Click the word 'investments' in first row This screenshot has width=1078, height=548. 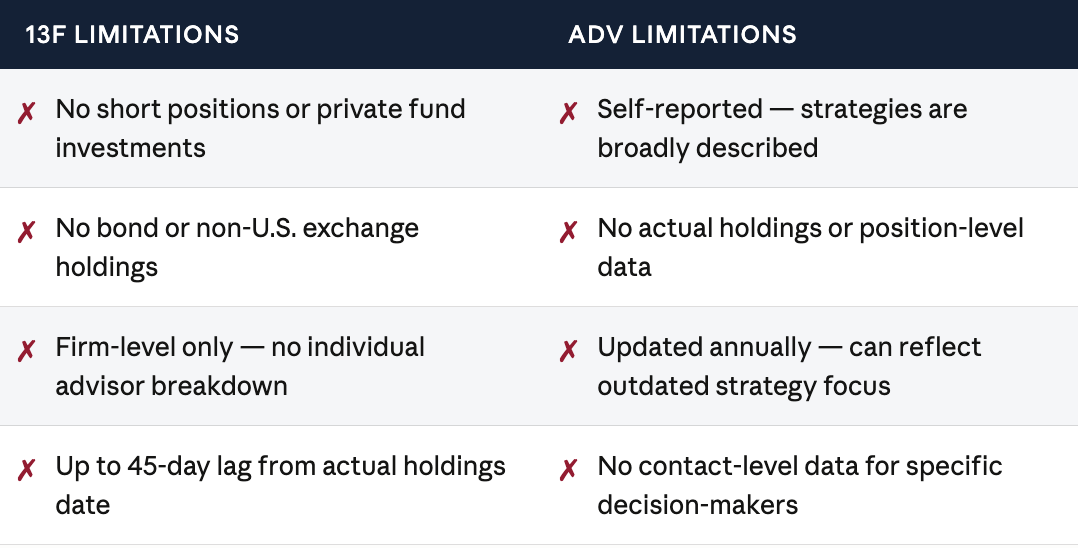(131, 149)
